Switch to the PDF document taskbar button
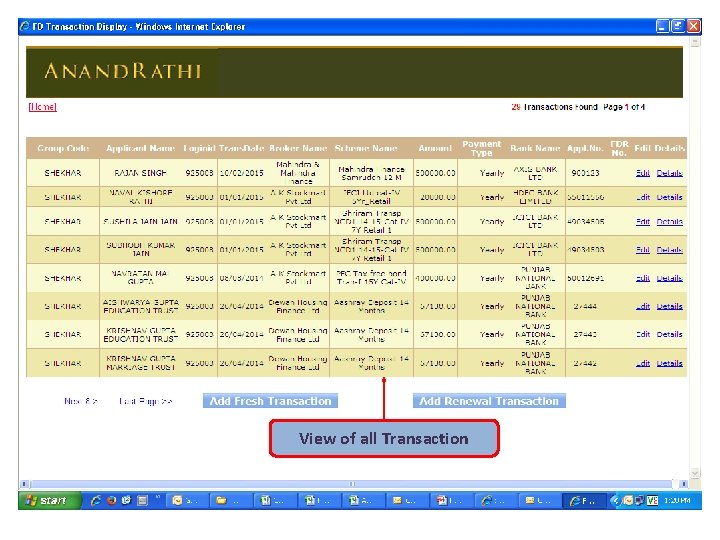Viewport: 720px width, 540px height. 453,501
